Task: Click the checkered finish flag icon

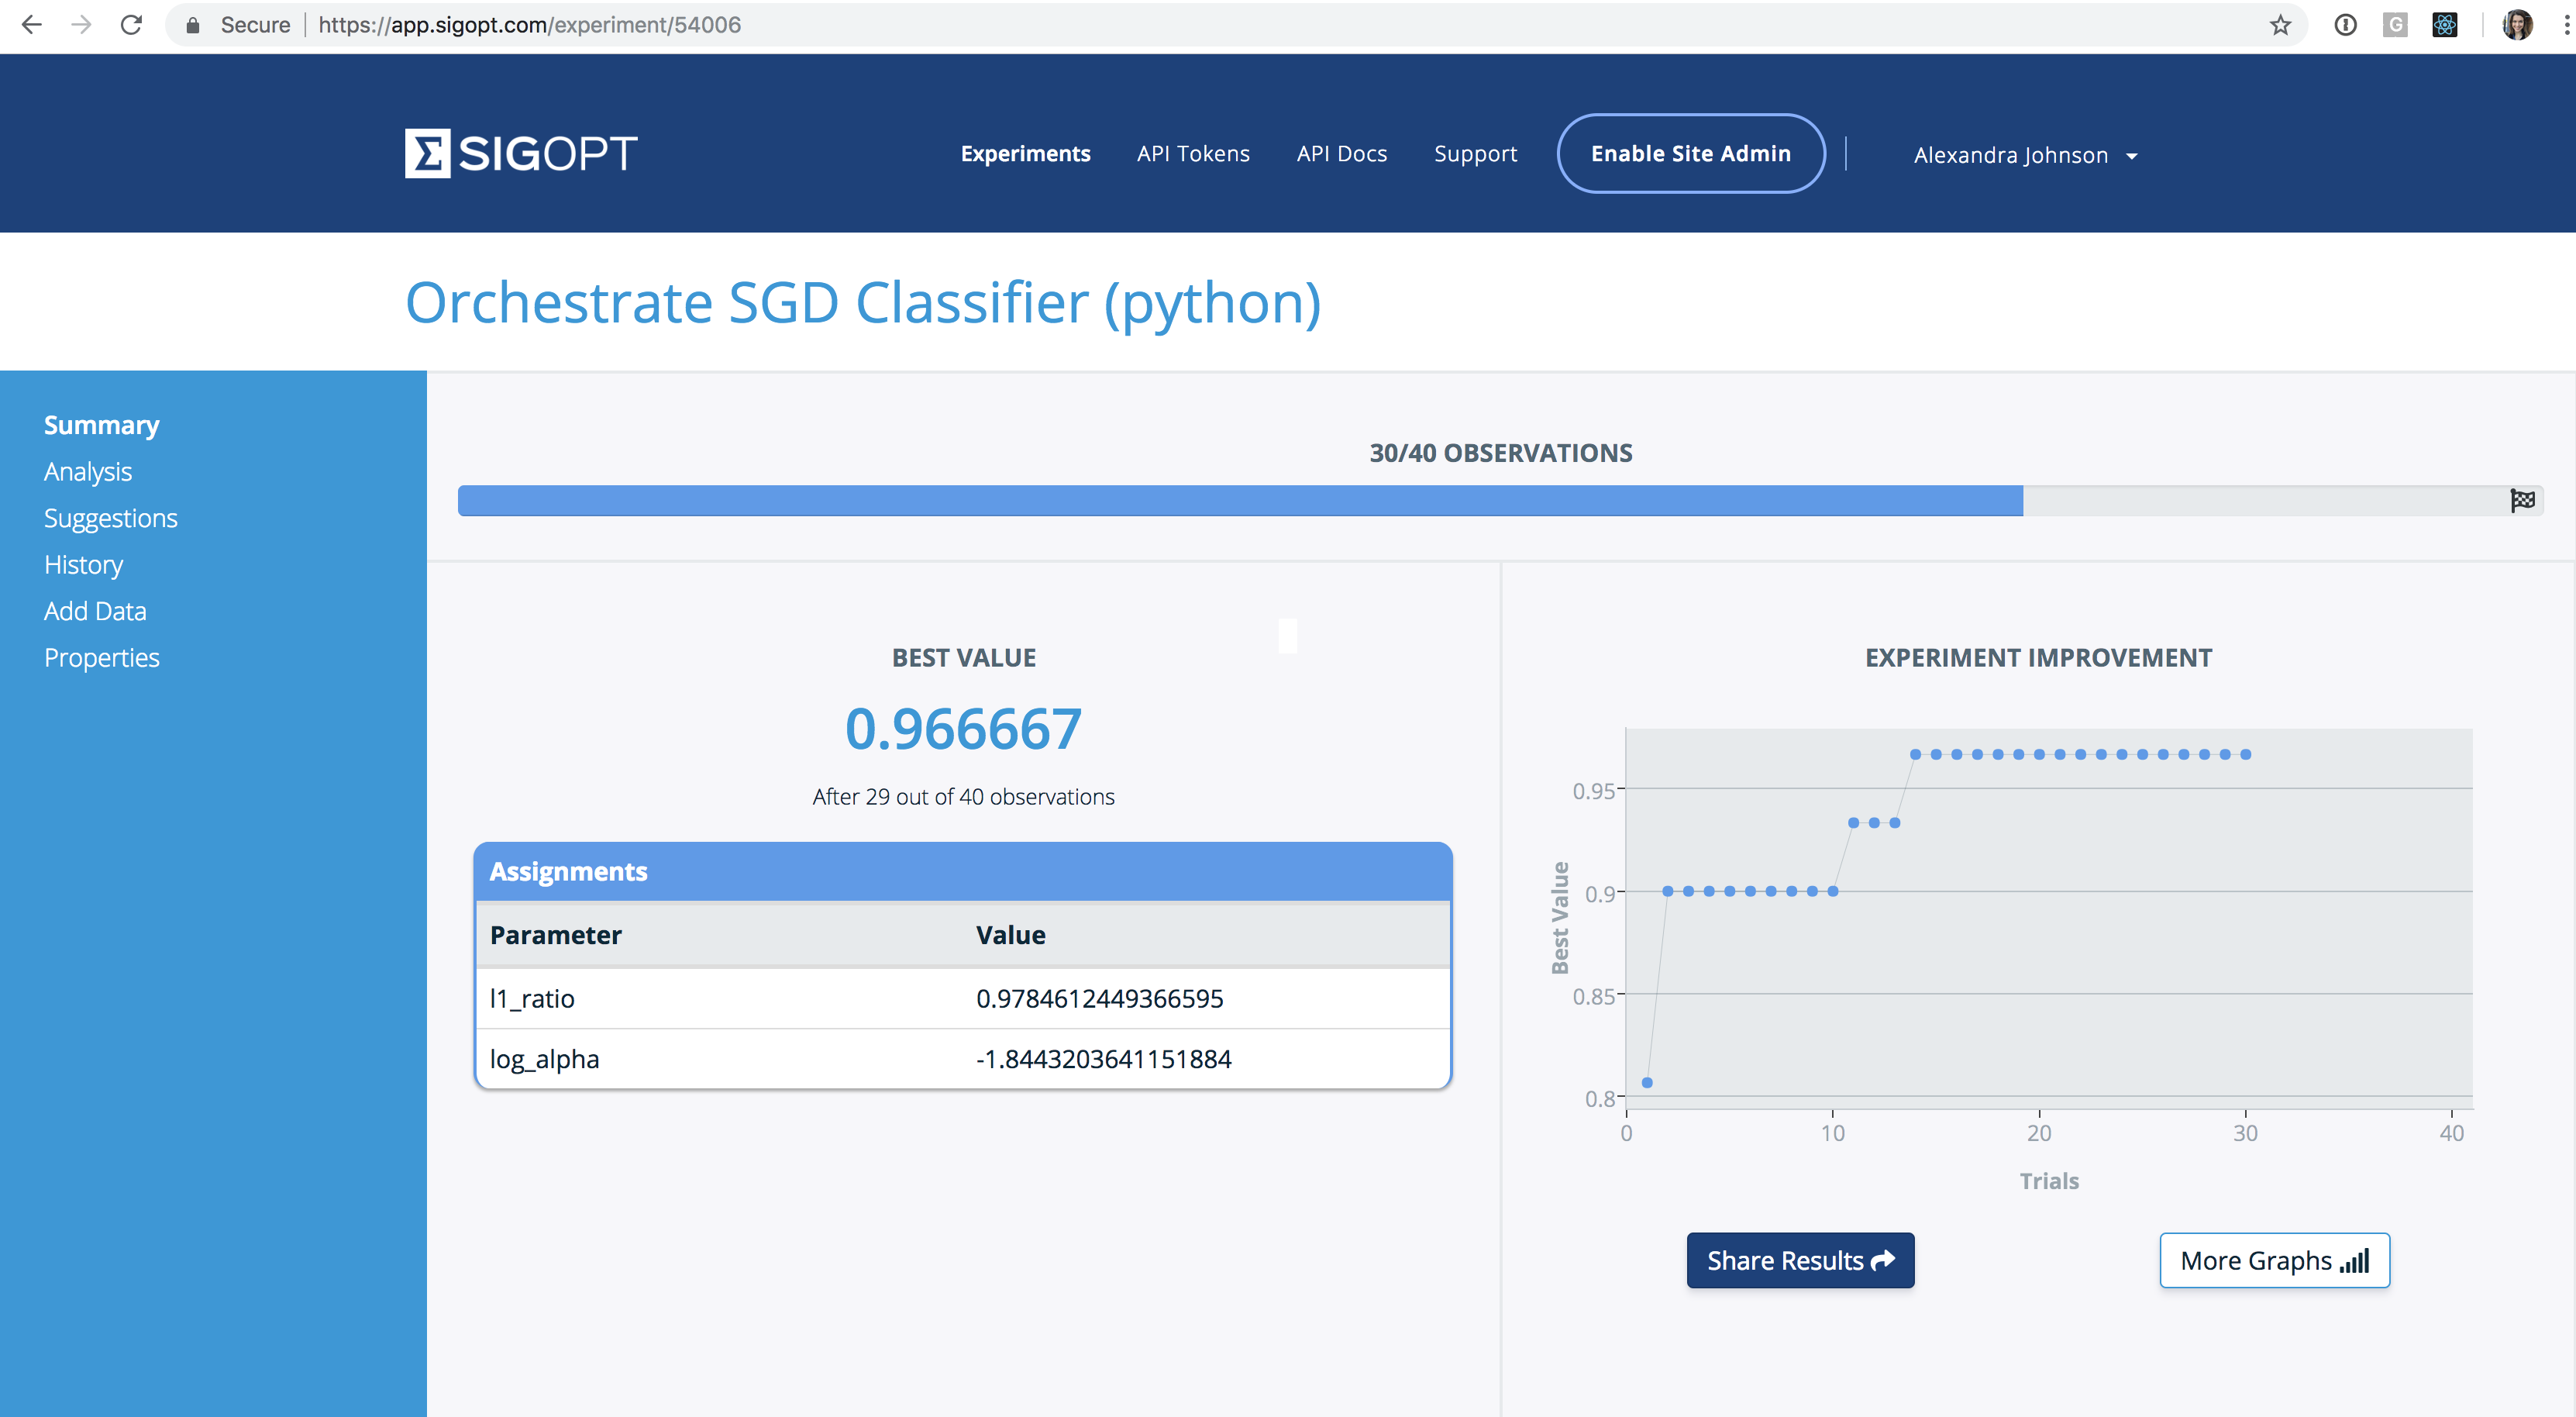Action: click(x=2522, y=500)
